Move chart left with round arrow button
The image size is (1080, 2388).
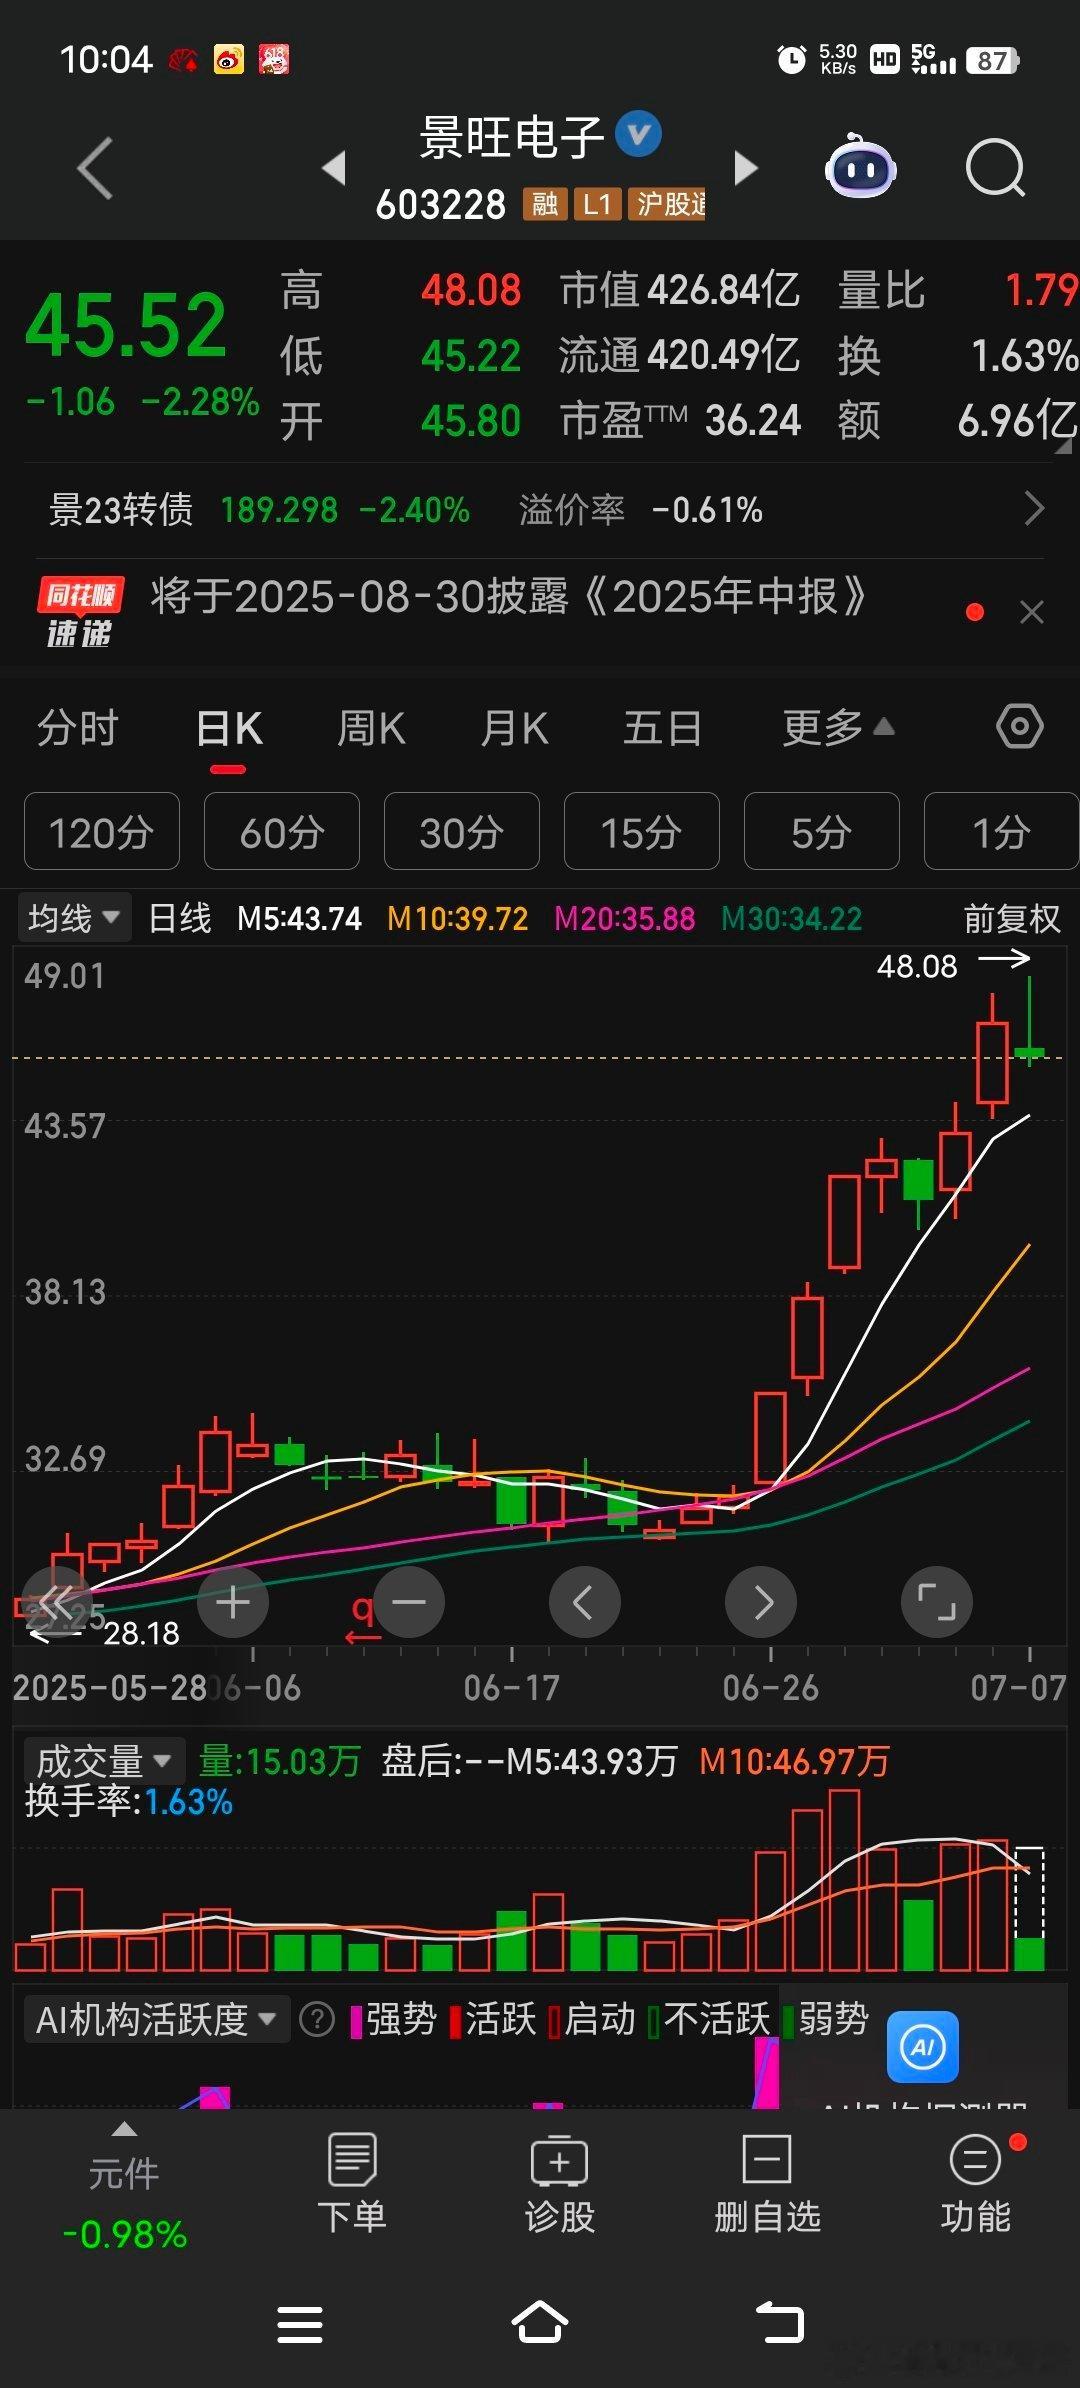(585, 1602)
